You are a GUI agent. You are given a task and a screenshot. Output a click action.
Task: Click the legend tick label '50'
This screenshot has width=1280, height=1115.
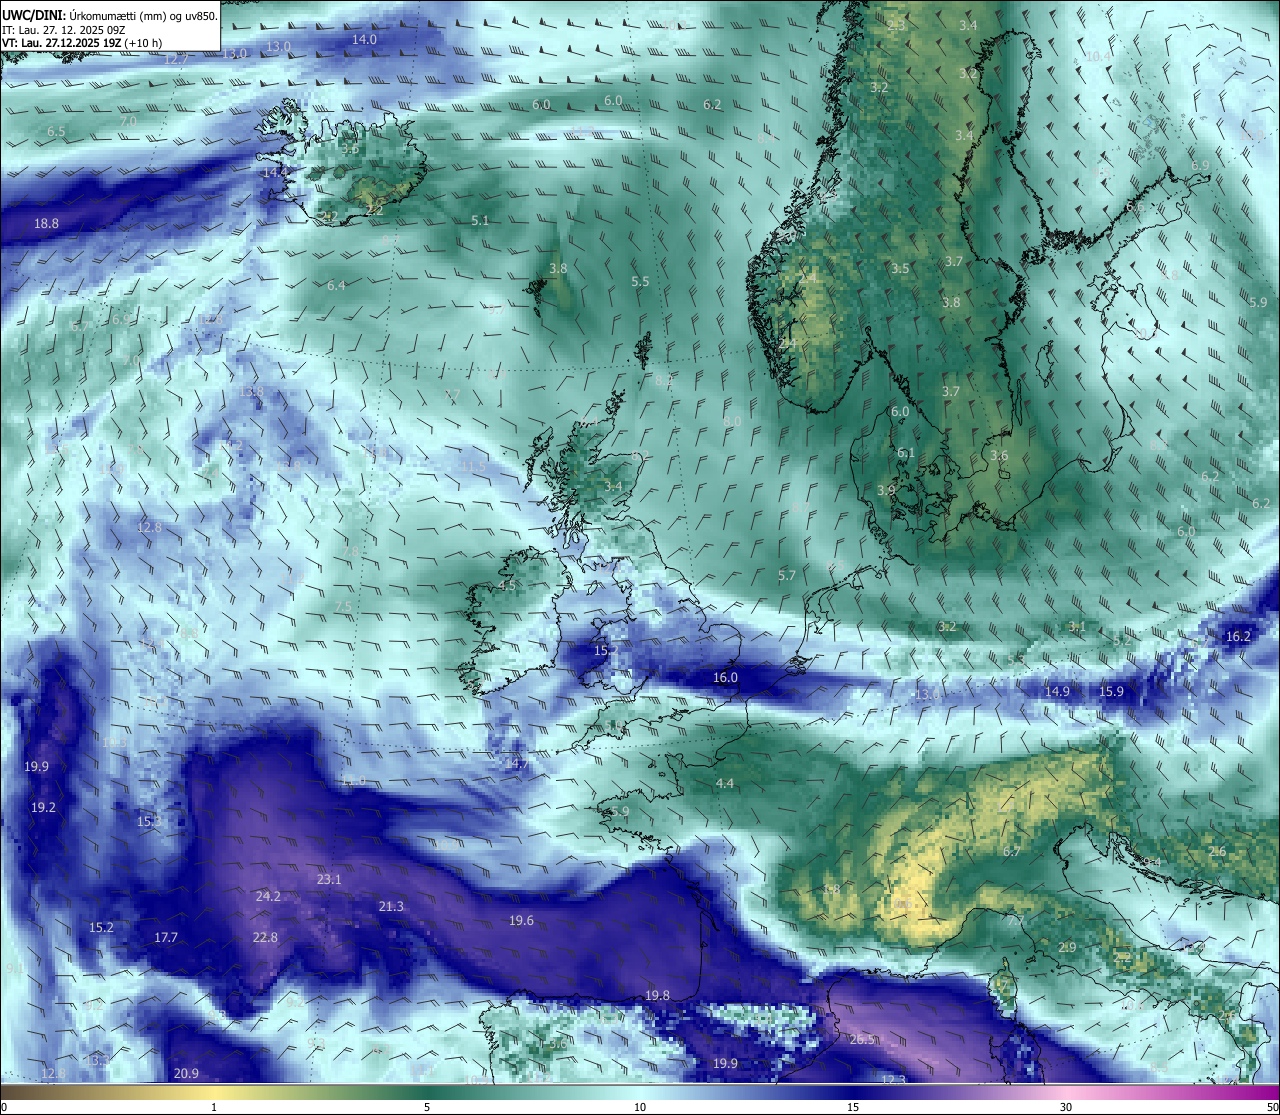1272,1107
